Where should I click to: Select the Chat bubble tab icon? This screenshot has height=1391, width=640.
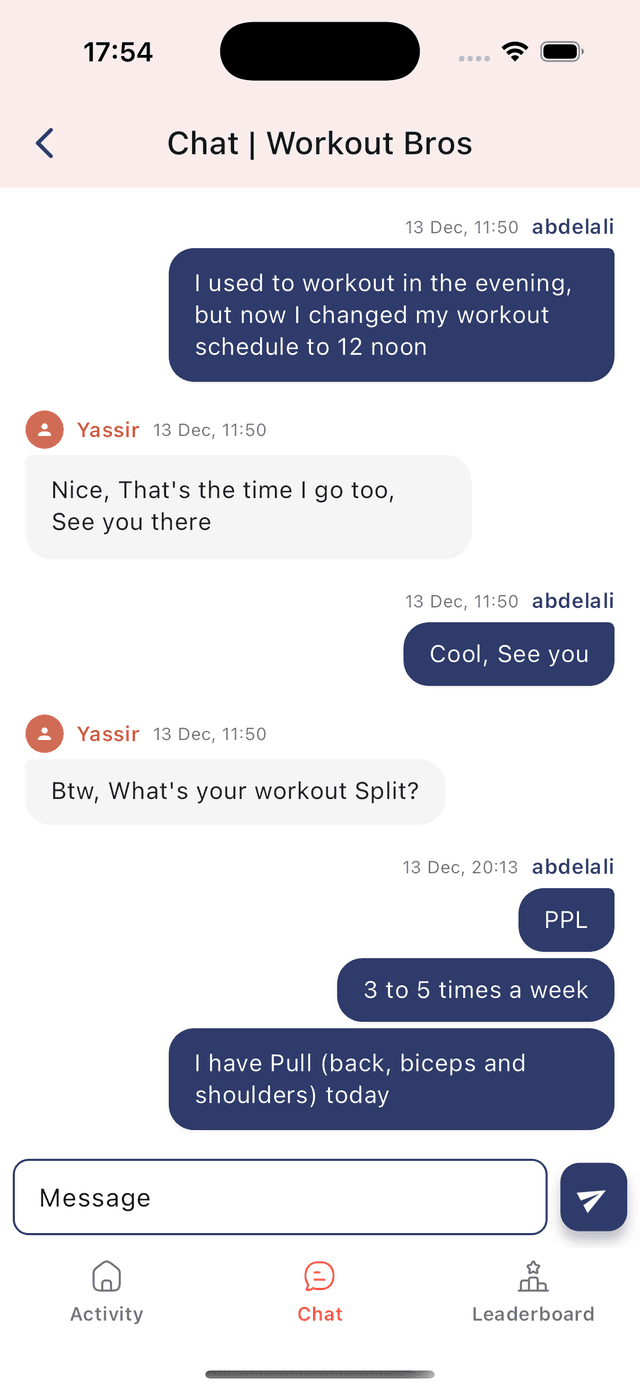[319, 1276]
